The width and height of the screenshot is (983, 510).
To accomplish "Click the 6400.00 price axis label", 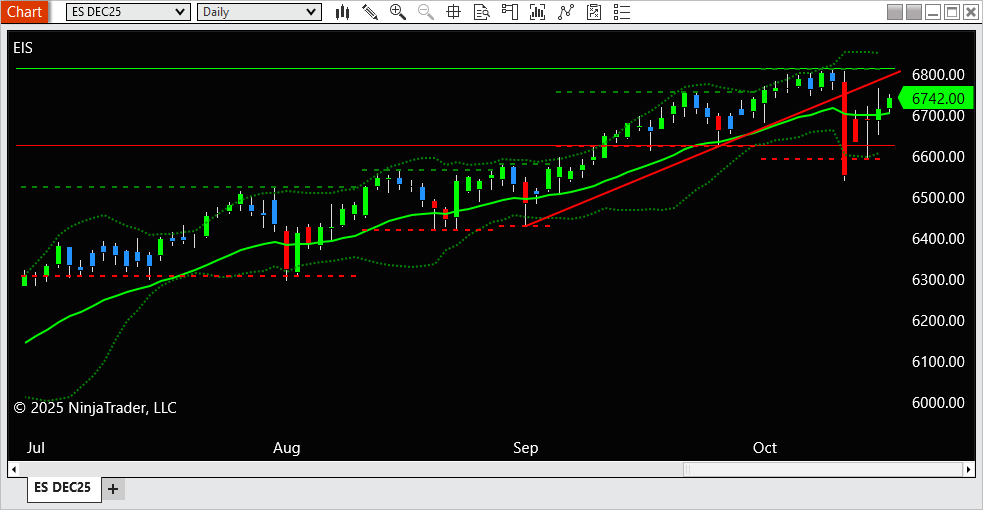I will click(x=938, y=239).
